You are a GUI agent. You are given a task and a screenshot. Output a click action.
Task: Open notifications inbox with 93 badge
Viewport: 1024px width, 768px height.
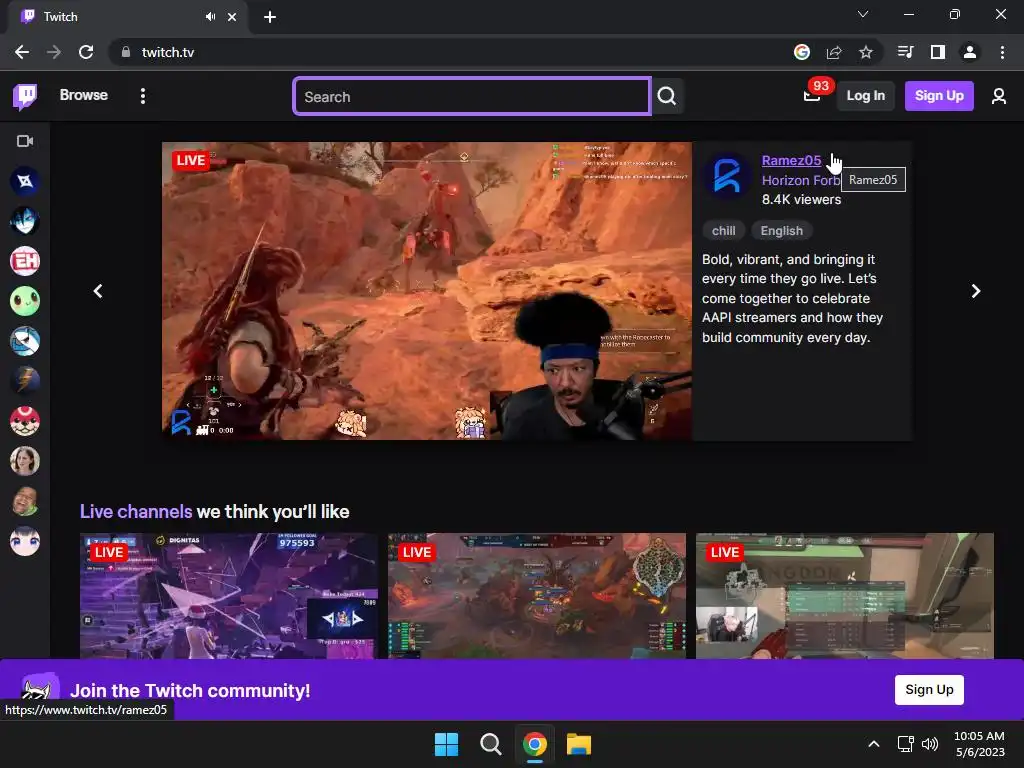tap(812, 95)
